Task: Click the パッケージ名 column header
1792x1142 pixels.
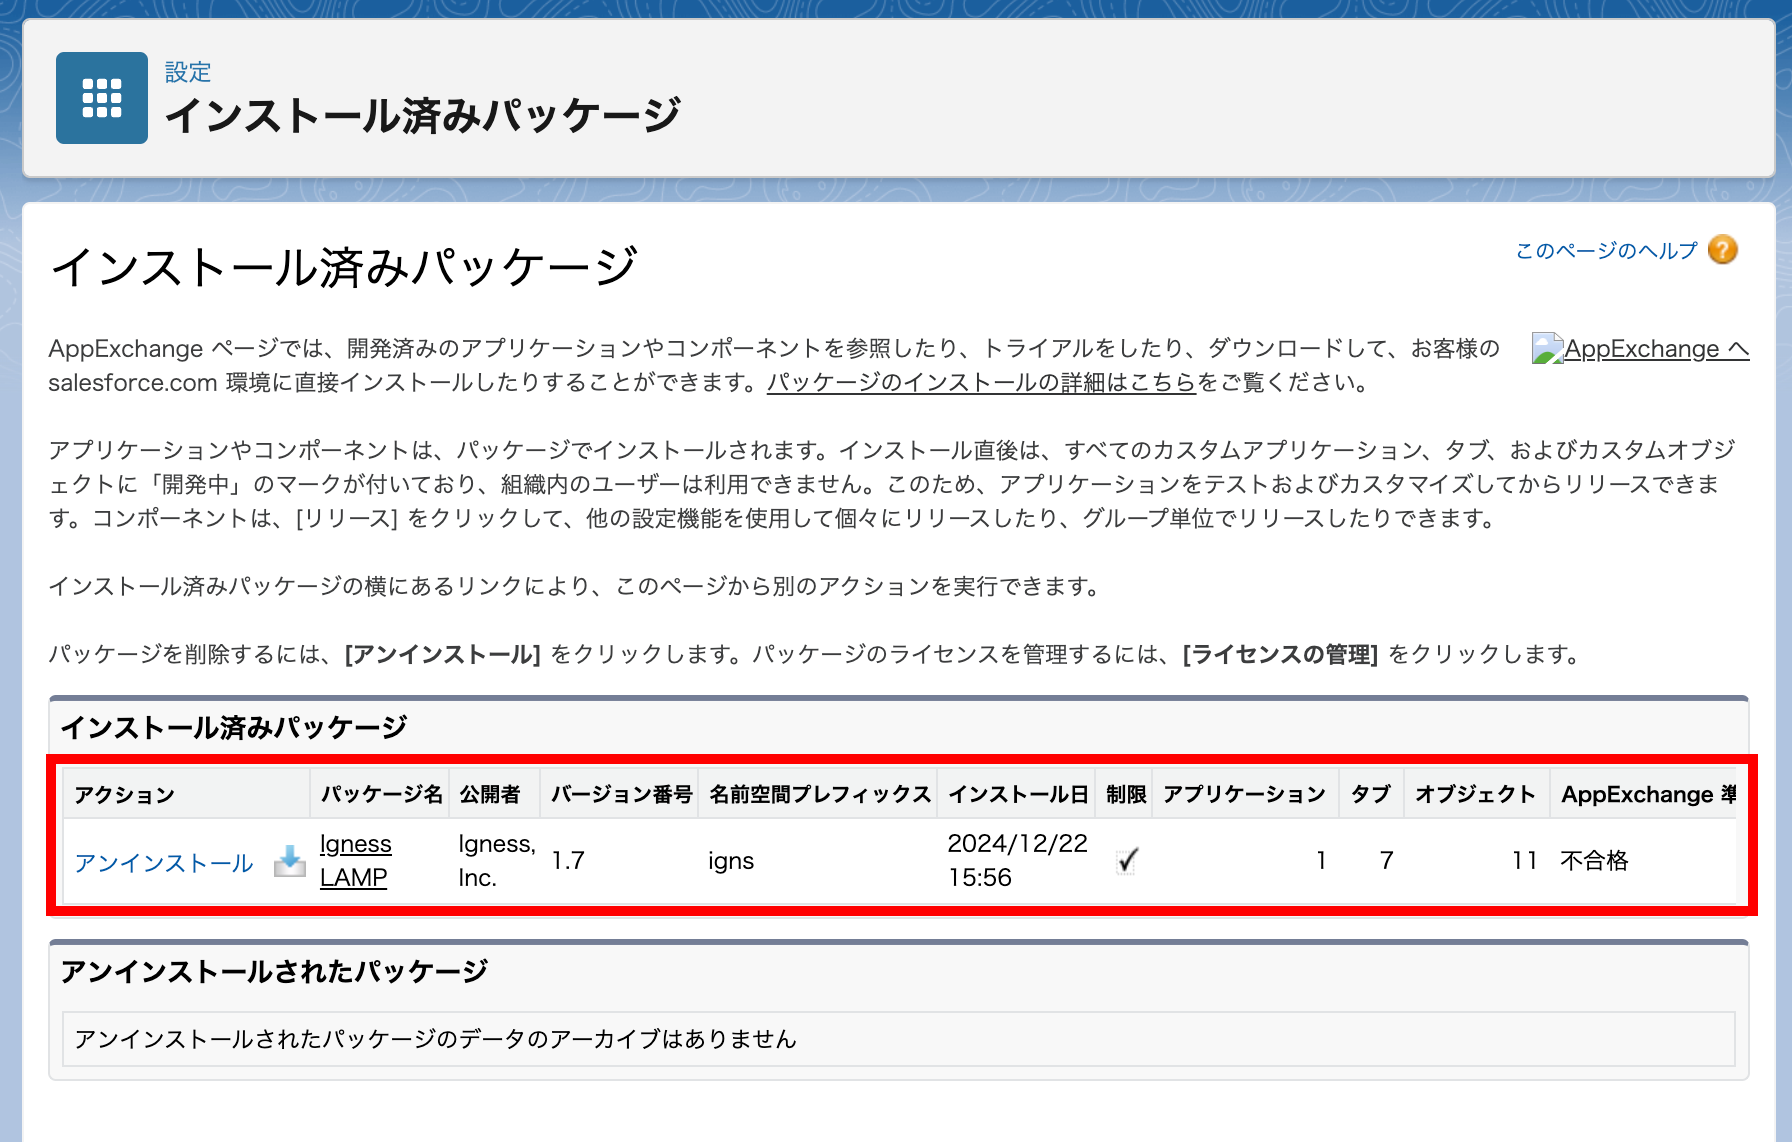Action: [x=381, y=795]
